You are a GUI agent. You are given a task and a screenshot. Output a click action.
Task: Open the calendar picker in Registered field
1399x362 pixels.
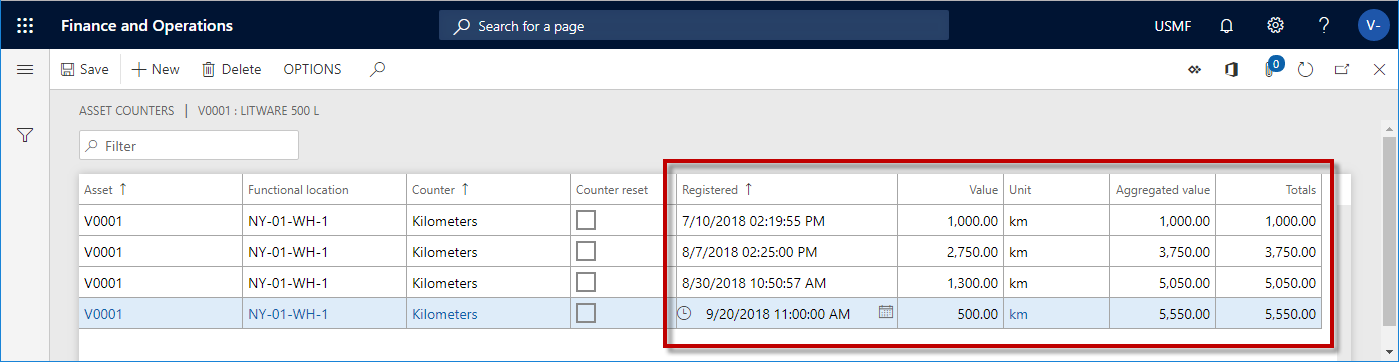click(x=885, y=312)
